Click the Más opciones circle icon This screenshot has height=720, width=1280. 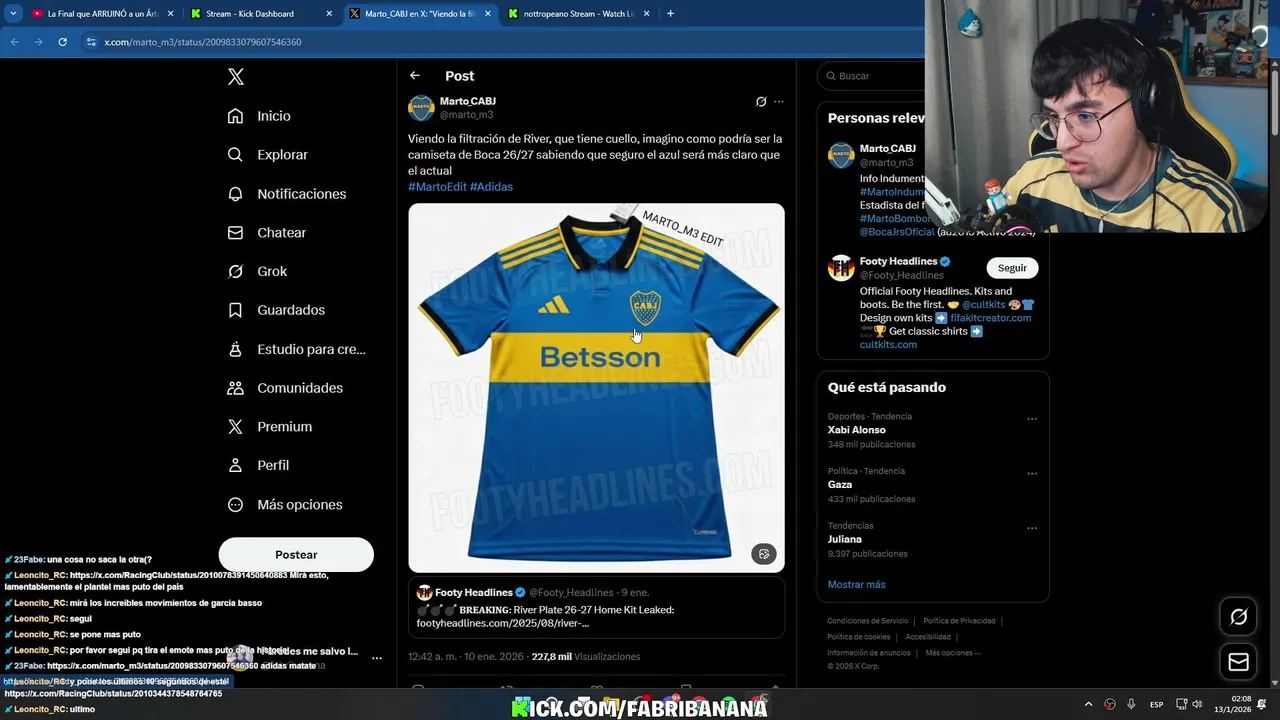coord(235,505)
